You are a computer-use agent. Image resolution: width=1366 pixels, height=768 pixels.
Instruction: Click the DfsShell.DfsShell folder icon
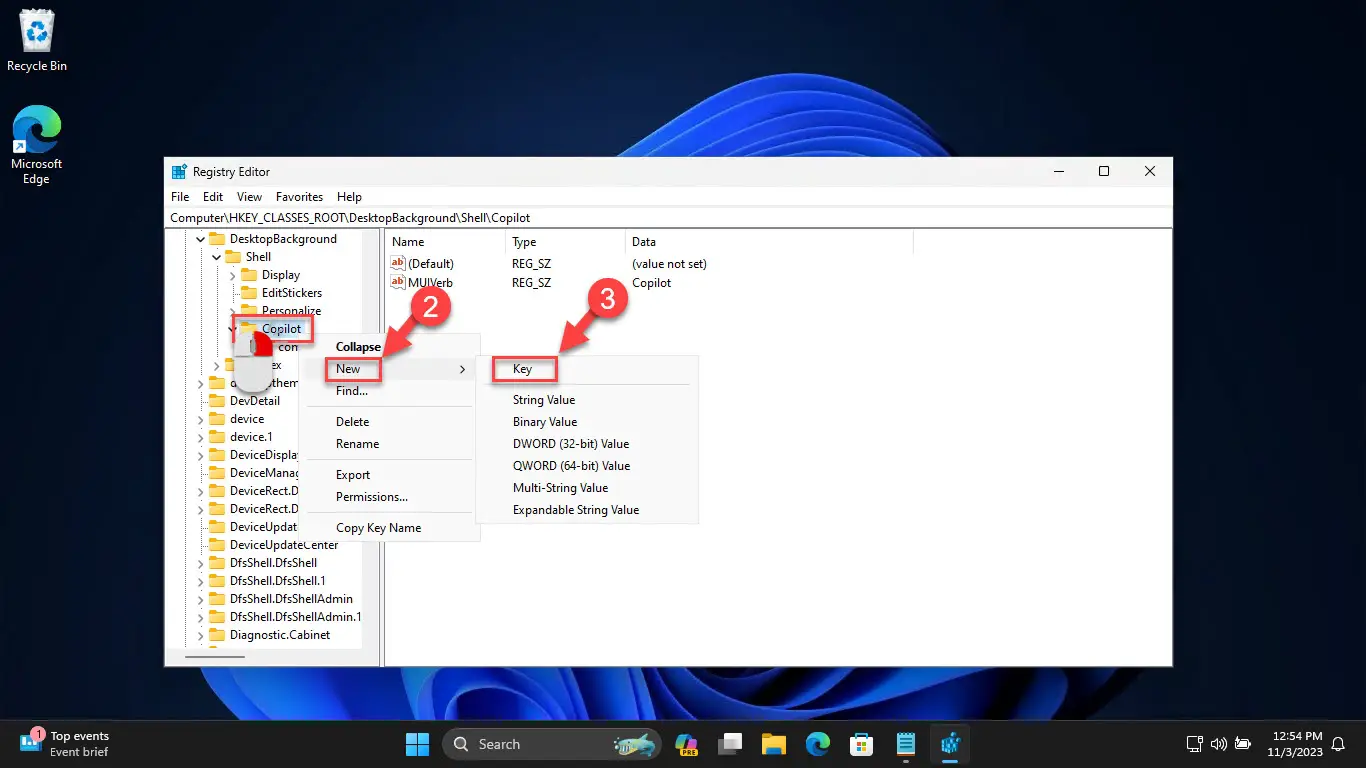(x=217, y=563)
